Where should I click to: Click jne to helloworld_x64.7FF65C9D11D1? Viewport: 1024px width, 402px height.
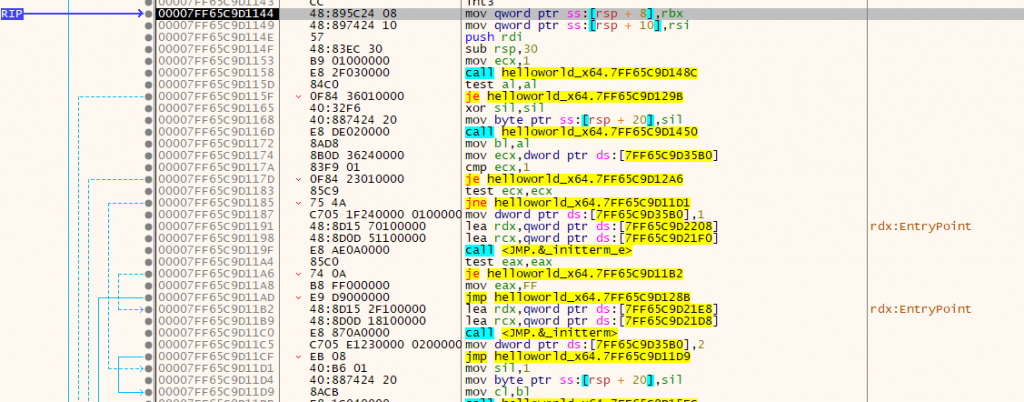coord(578,203)
